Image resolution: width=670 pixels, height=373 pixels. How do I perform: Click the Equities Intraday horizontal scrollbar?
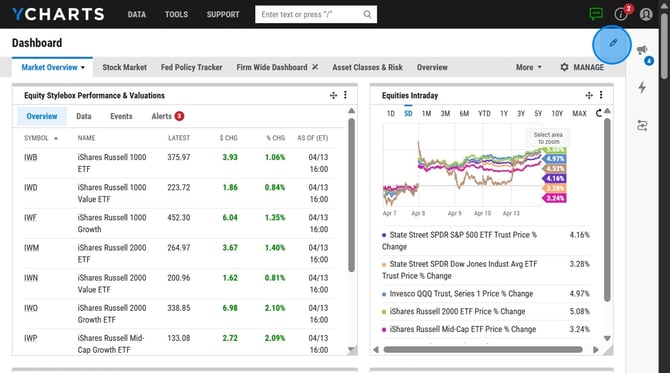click(483, 350)
